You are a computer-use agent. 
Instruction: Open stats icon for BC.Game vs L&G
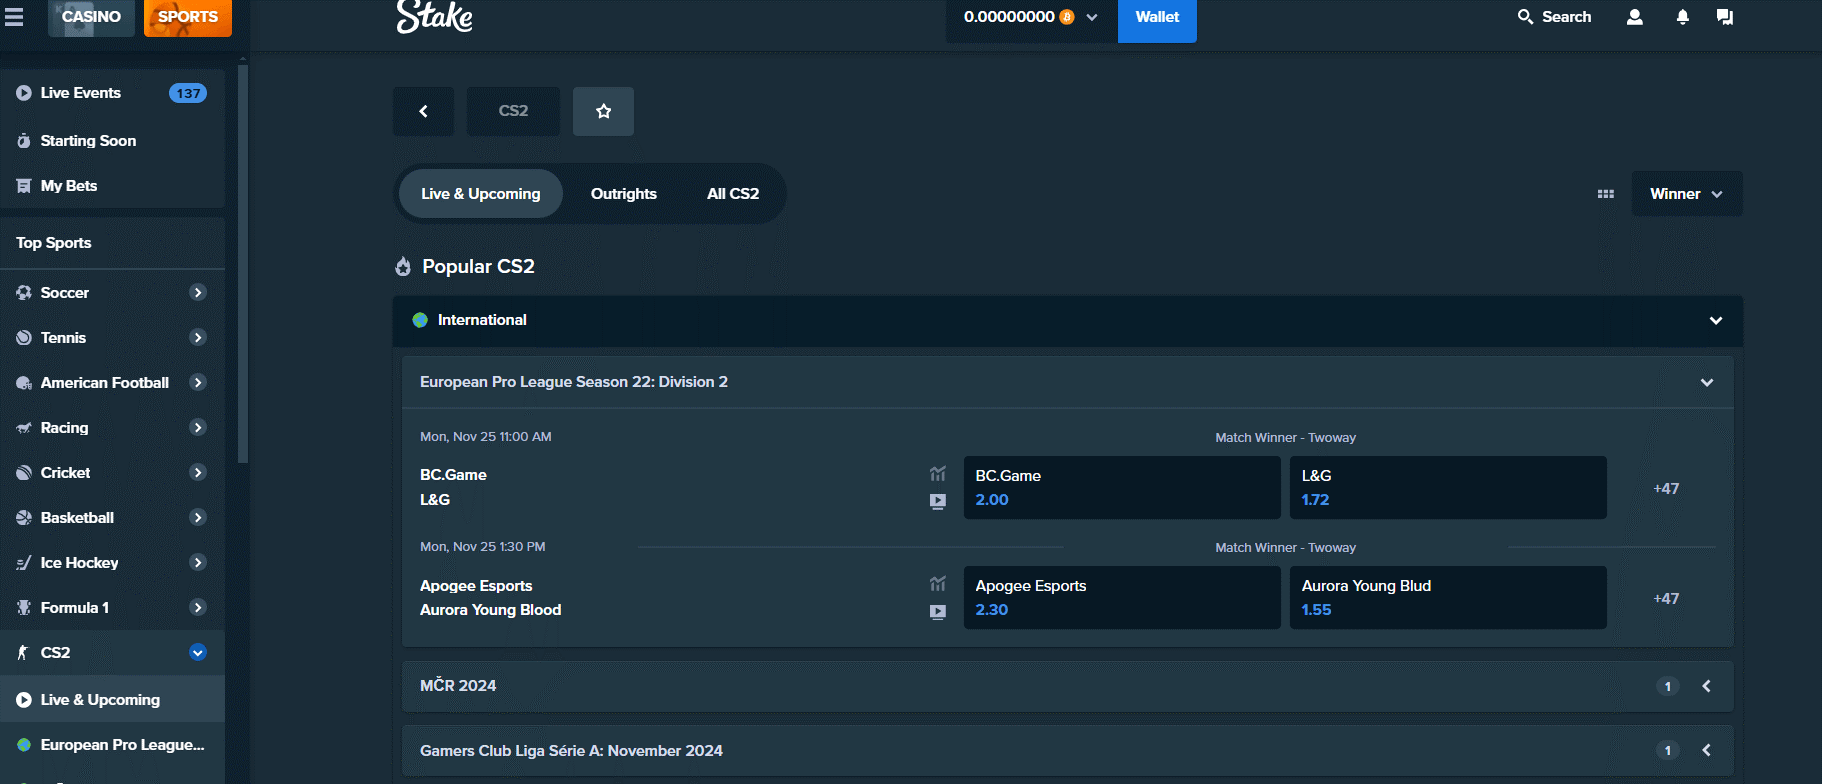(938, 474)
